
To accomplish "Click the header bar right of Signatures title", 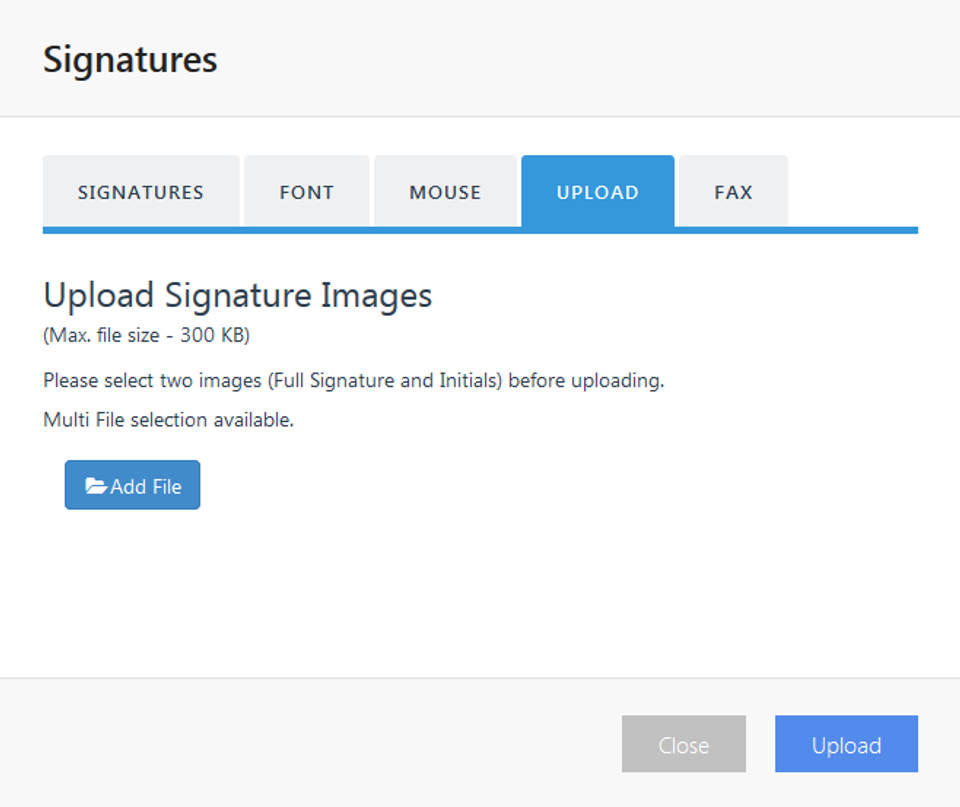I will [600, 59].
